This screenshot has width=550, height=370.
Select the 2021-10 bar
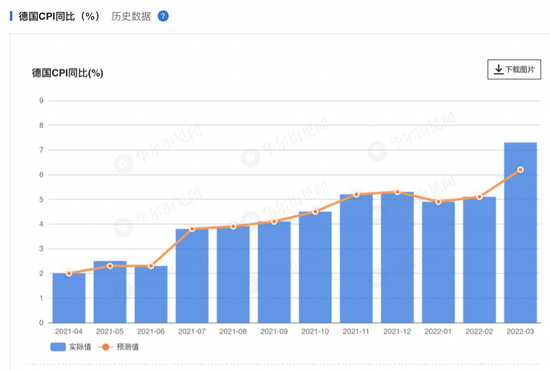point(315,267)
